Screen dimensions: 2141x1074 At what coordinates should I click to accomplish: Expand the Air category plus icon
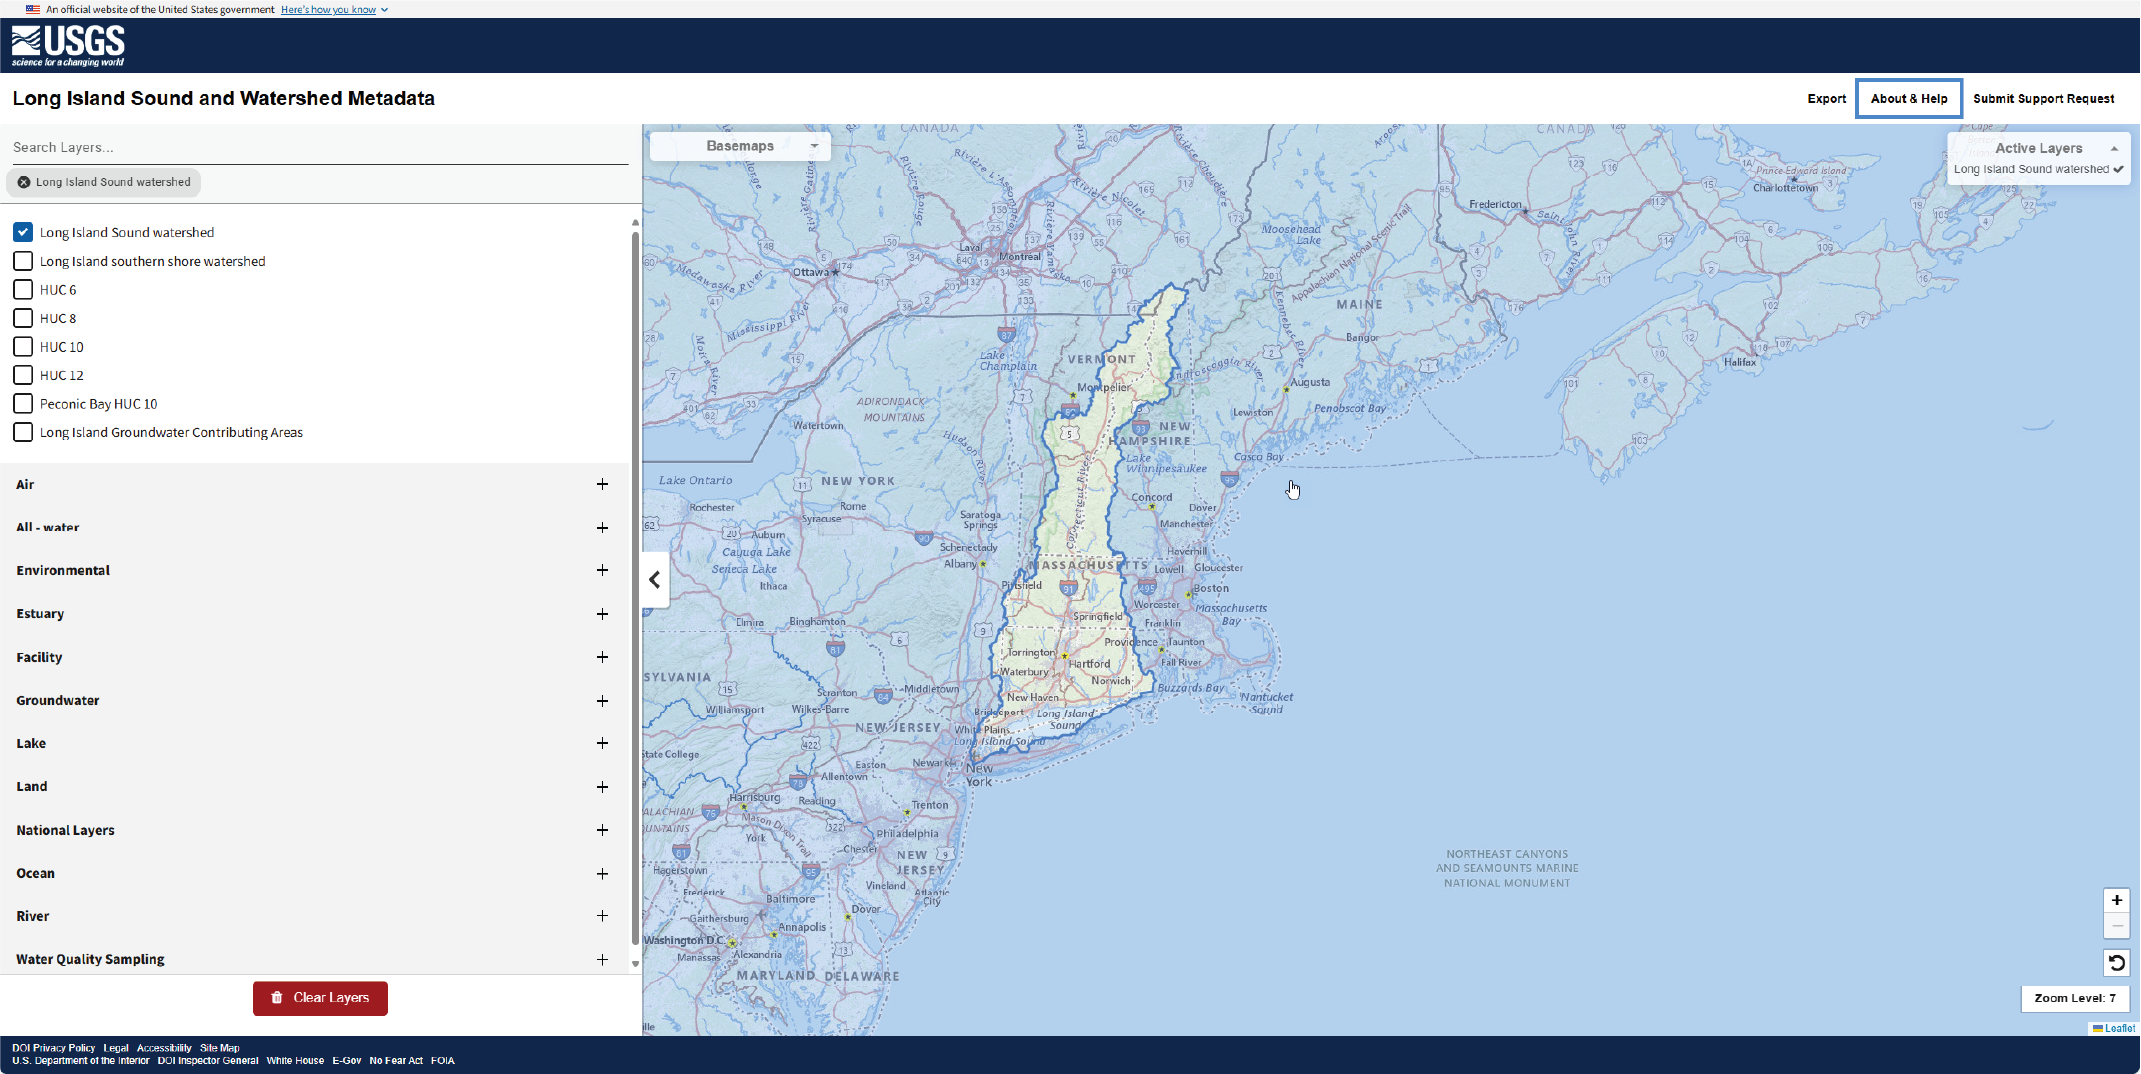602,484
